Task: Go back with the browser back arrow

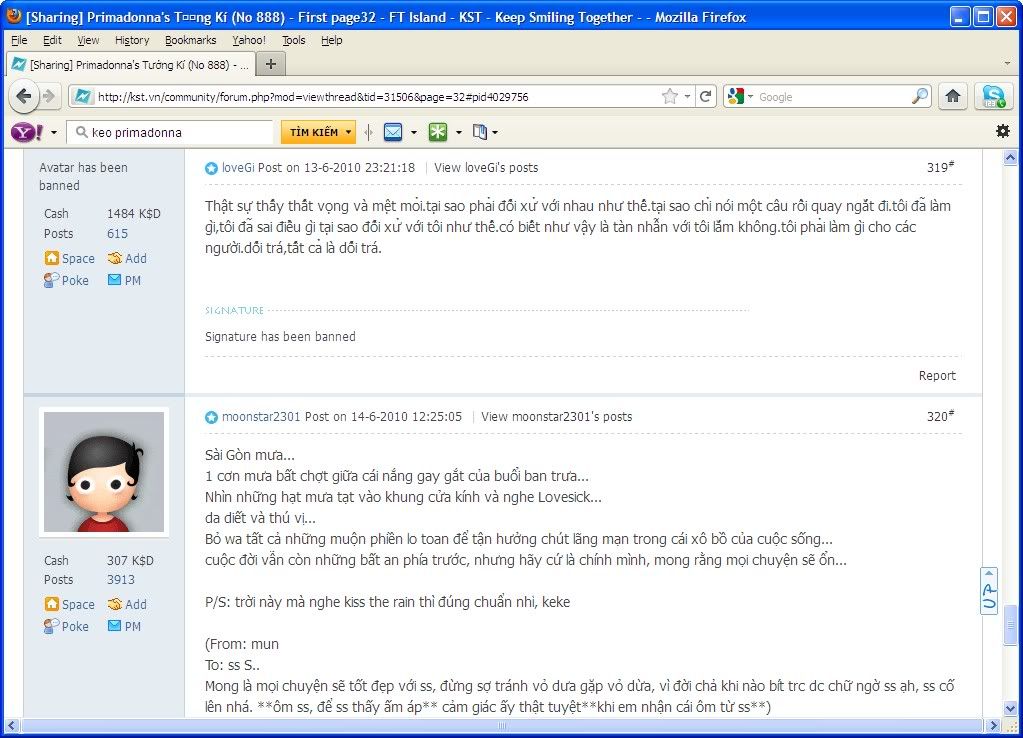Action: tap(24, 97)
